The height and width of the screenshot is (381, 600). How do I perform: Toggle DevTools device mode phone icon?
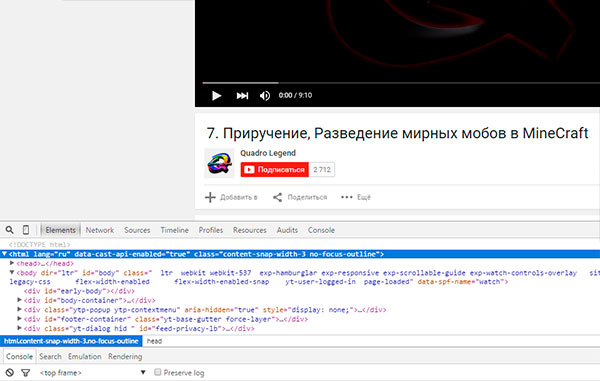point(26,230)
